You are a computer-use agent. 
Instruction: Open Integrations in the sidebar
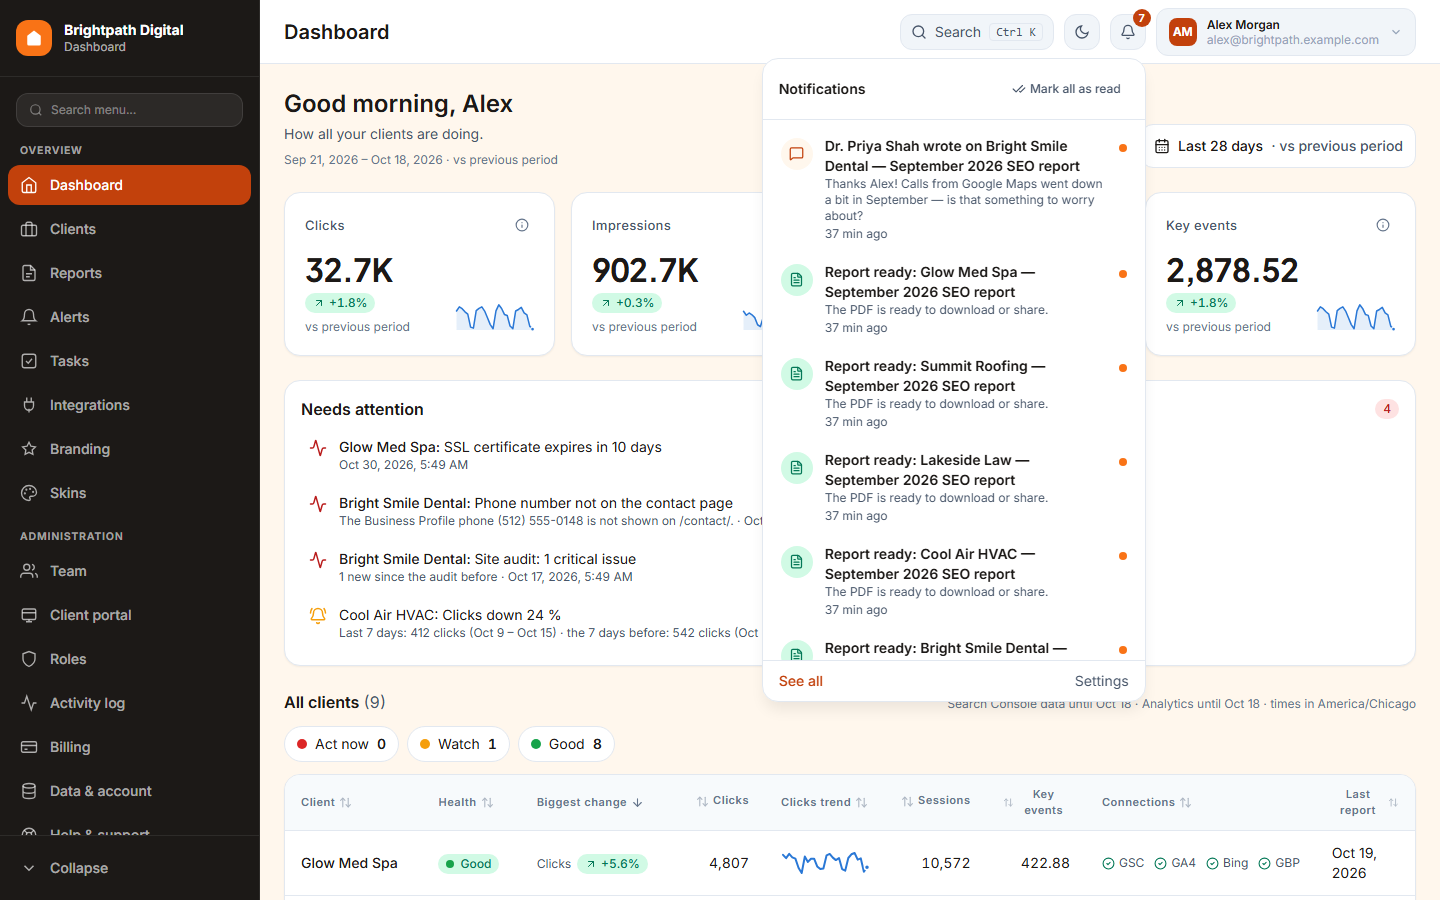129,405
